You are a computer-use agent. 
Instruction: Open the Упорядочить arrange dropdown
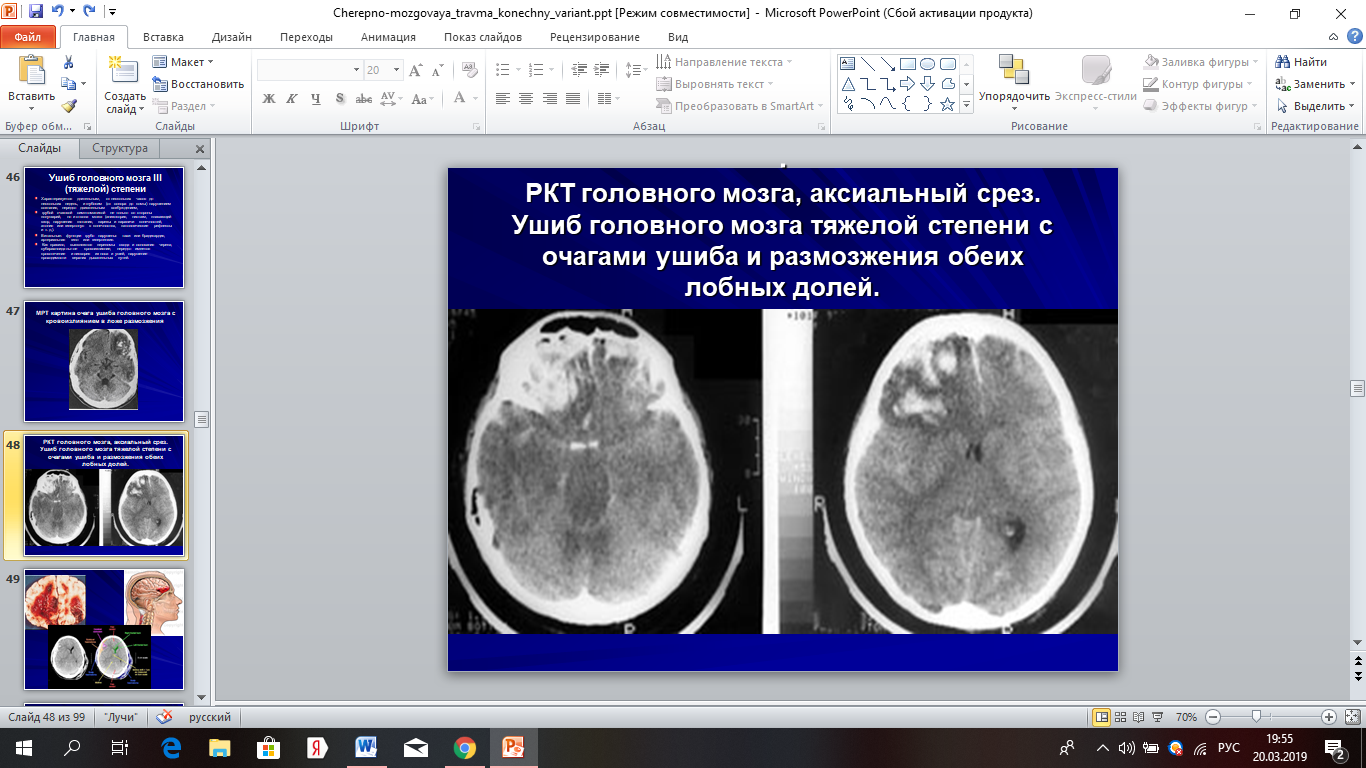coord(1014,83)
